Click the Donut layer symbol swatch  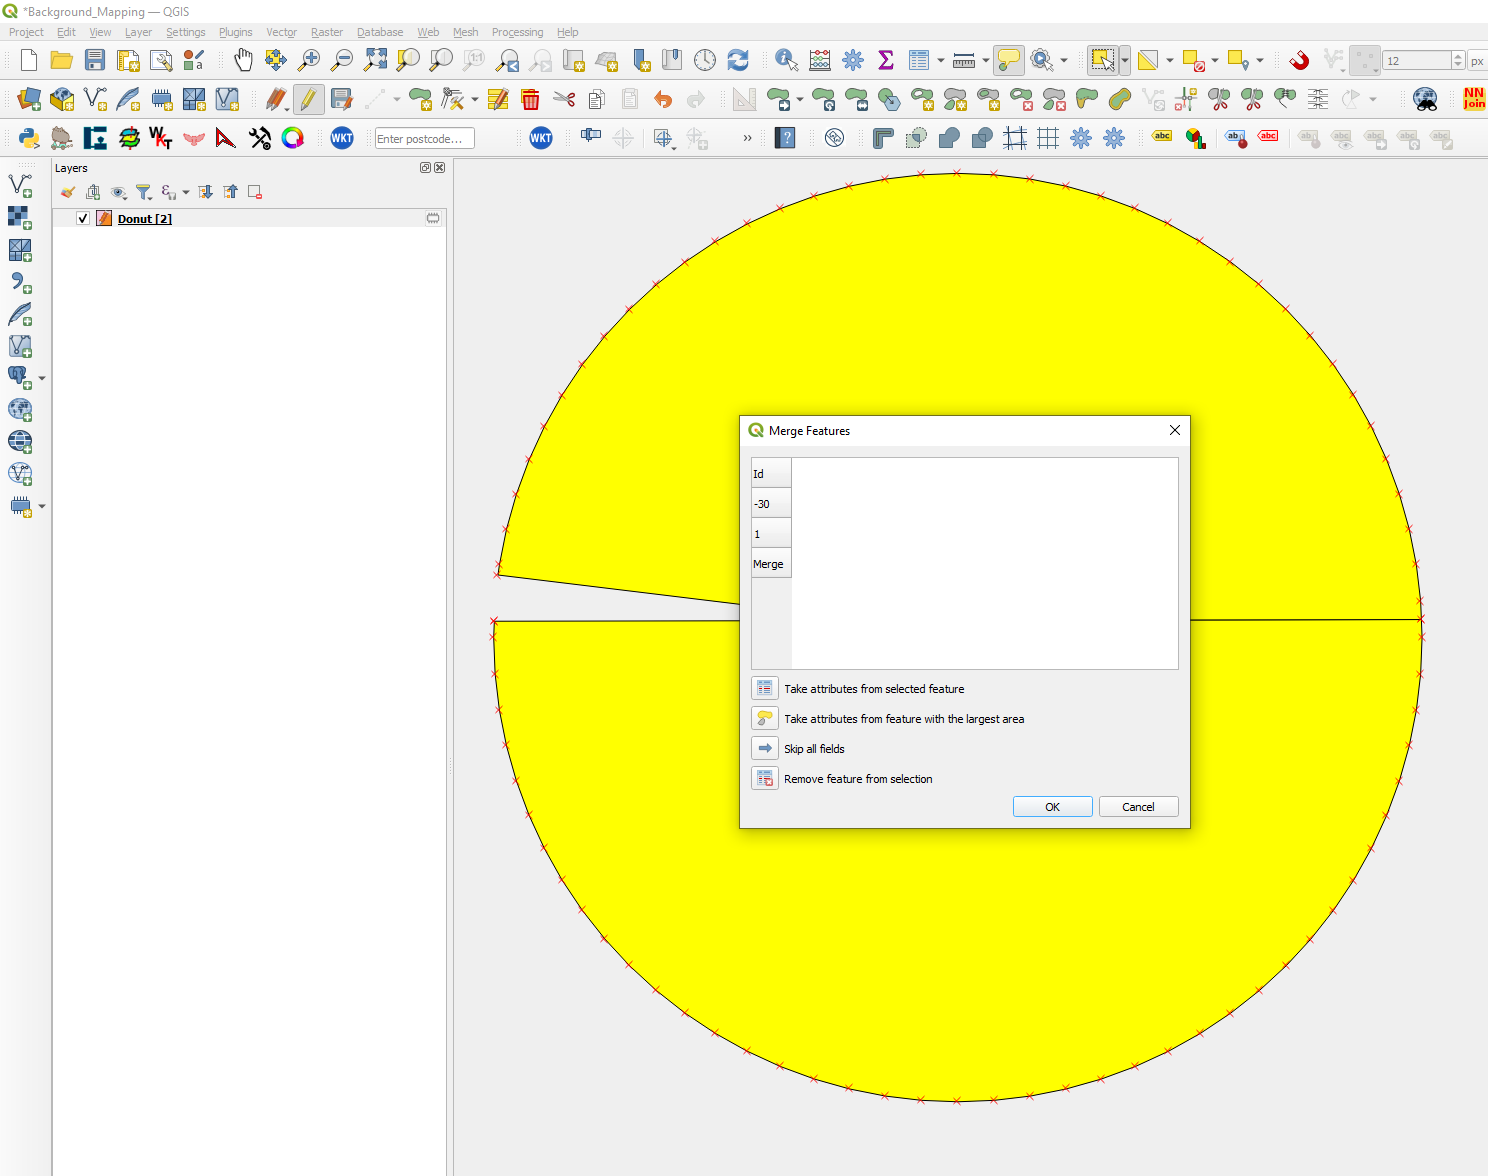[x=104, y=218]
